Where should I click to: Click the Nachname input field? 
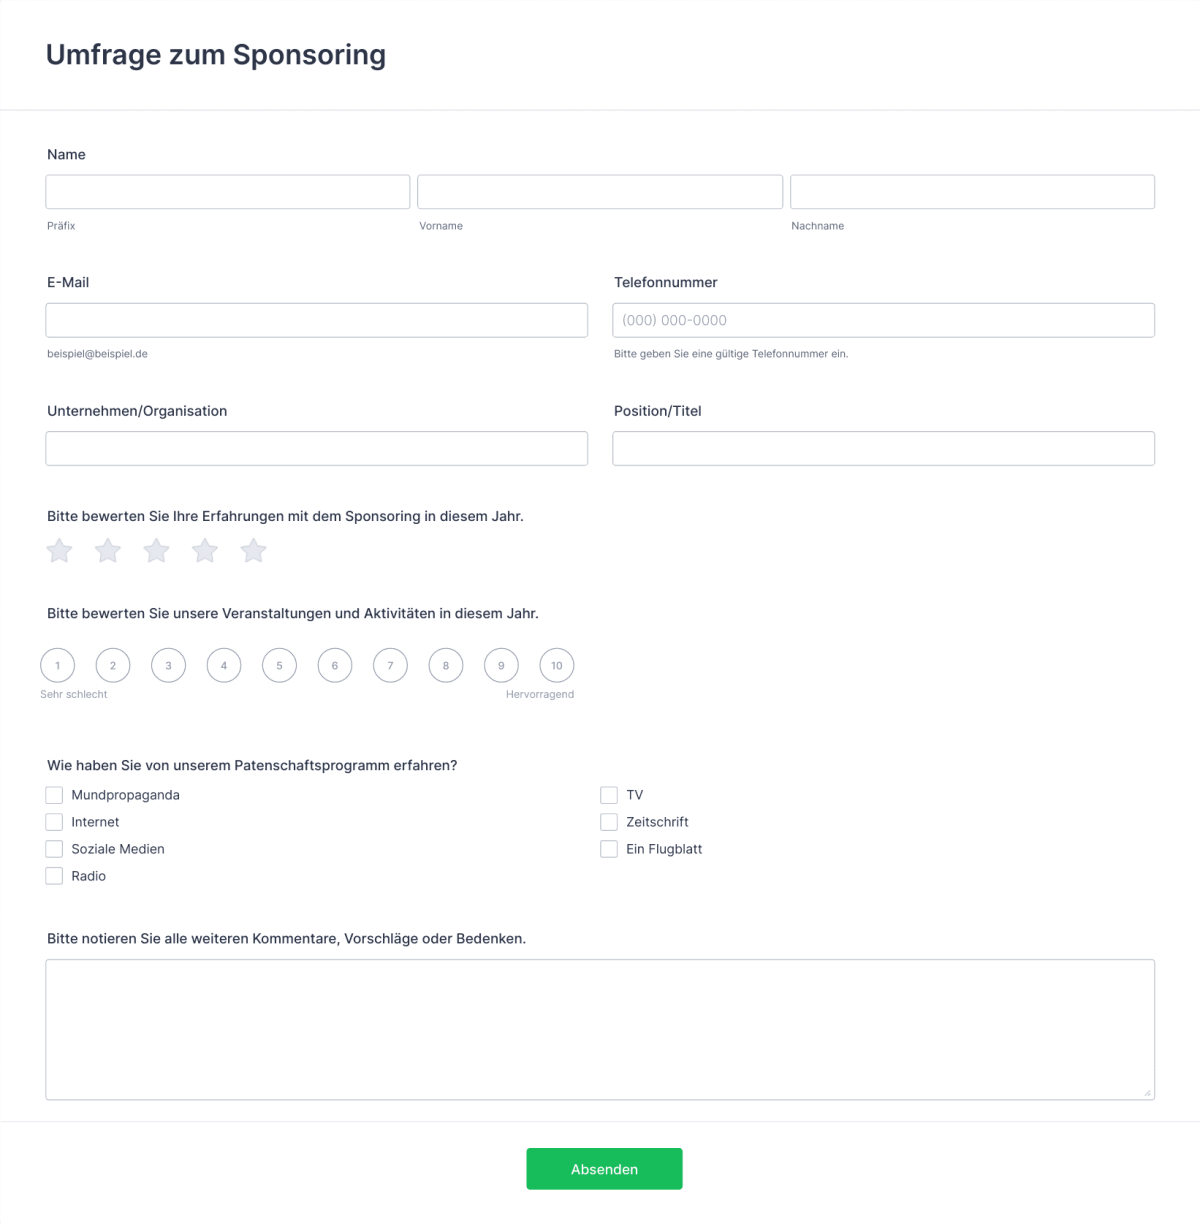click(x=972, y=191)
